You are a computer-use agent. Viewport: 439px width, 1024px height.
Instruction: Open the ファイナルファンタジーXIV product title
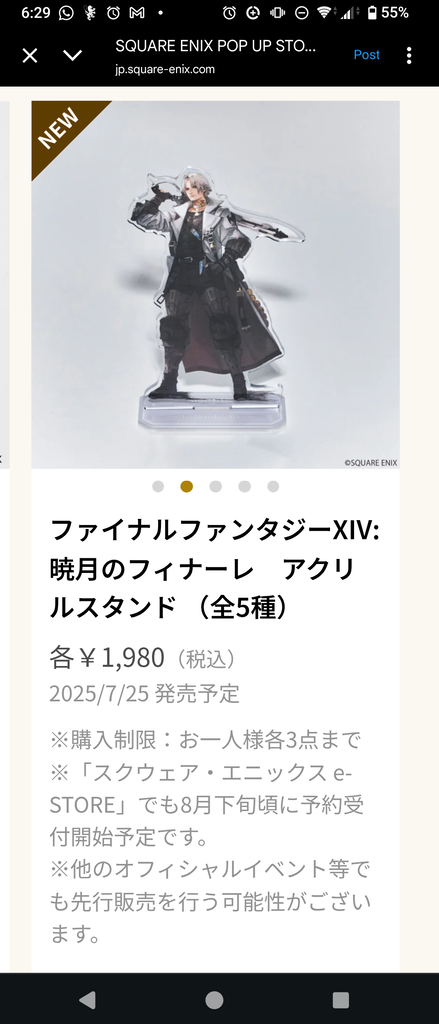(214, 568)
